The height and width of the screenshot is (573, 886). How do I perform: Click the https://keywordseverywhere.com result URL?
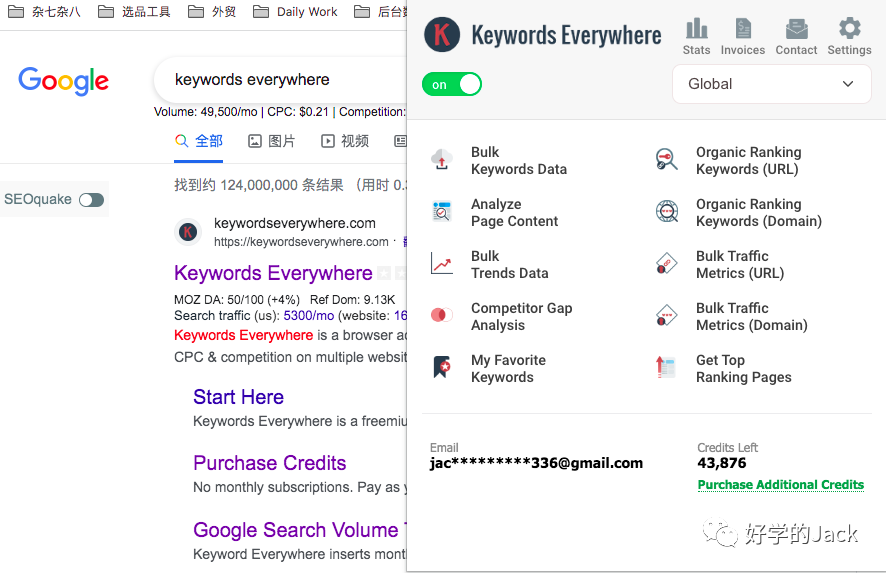(x=301, y=242)
